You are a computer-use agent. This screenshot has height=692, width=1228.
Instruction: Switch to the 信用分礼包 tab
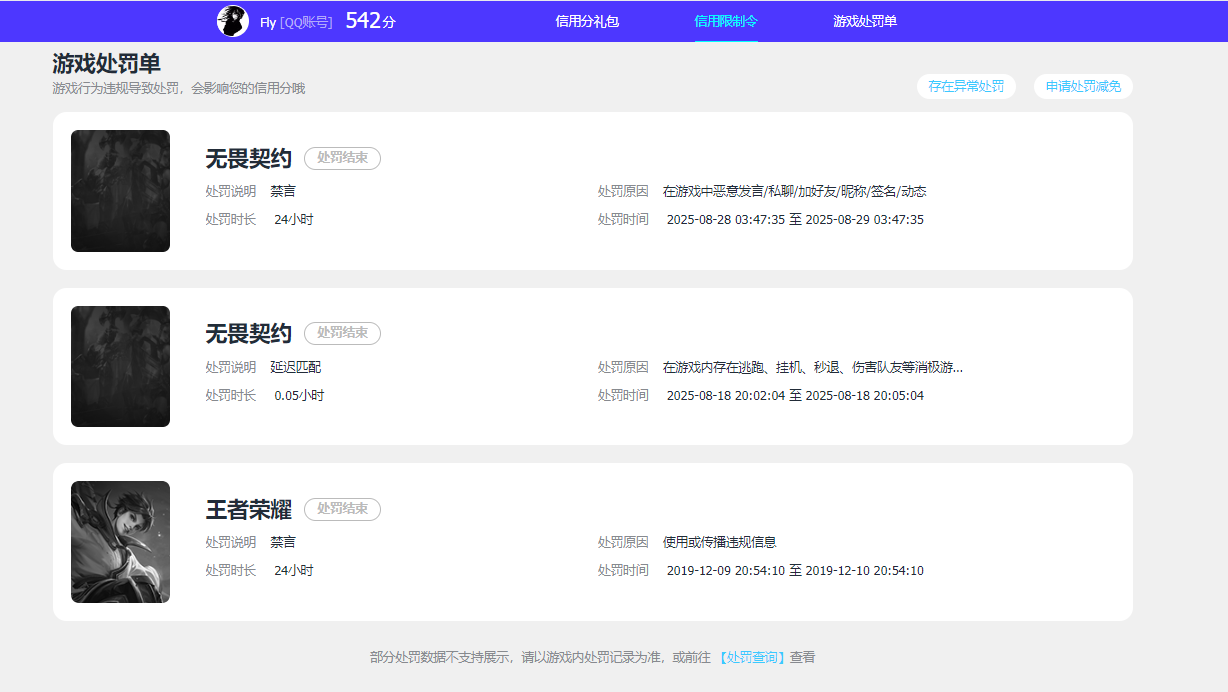pos(587,20)
